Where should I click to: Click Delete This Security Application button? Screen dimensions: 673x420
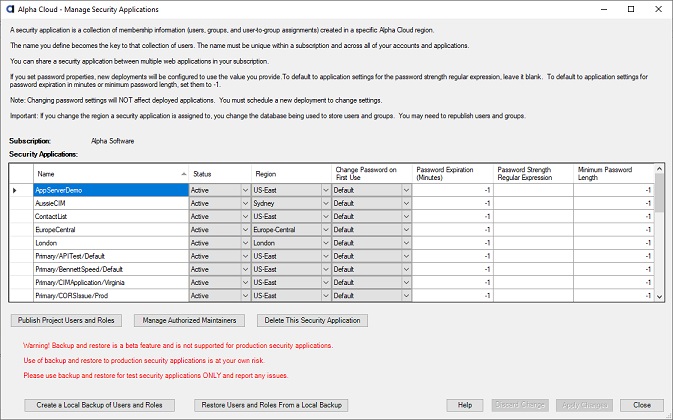pyautogui.click(x=312, y=320)
